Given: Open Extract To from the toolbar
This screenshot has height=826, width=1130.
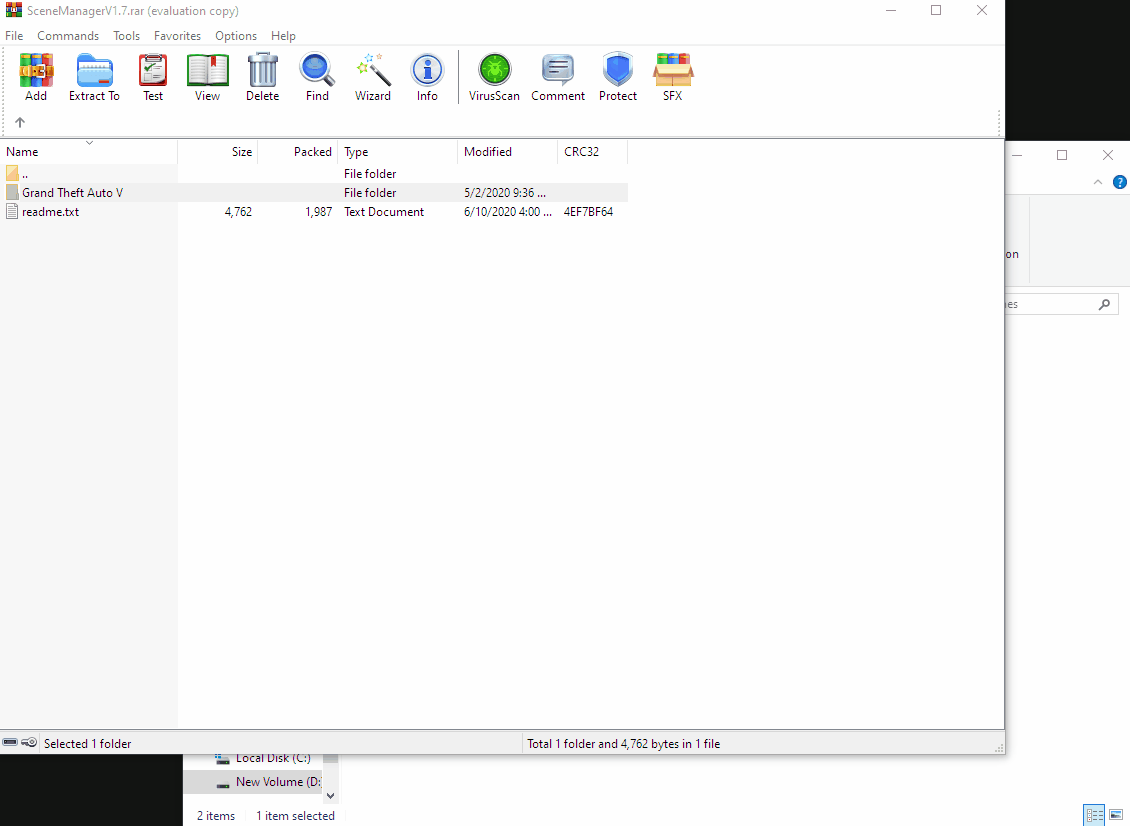Looking at the screenshot, I should click(94, 77).
